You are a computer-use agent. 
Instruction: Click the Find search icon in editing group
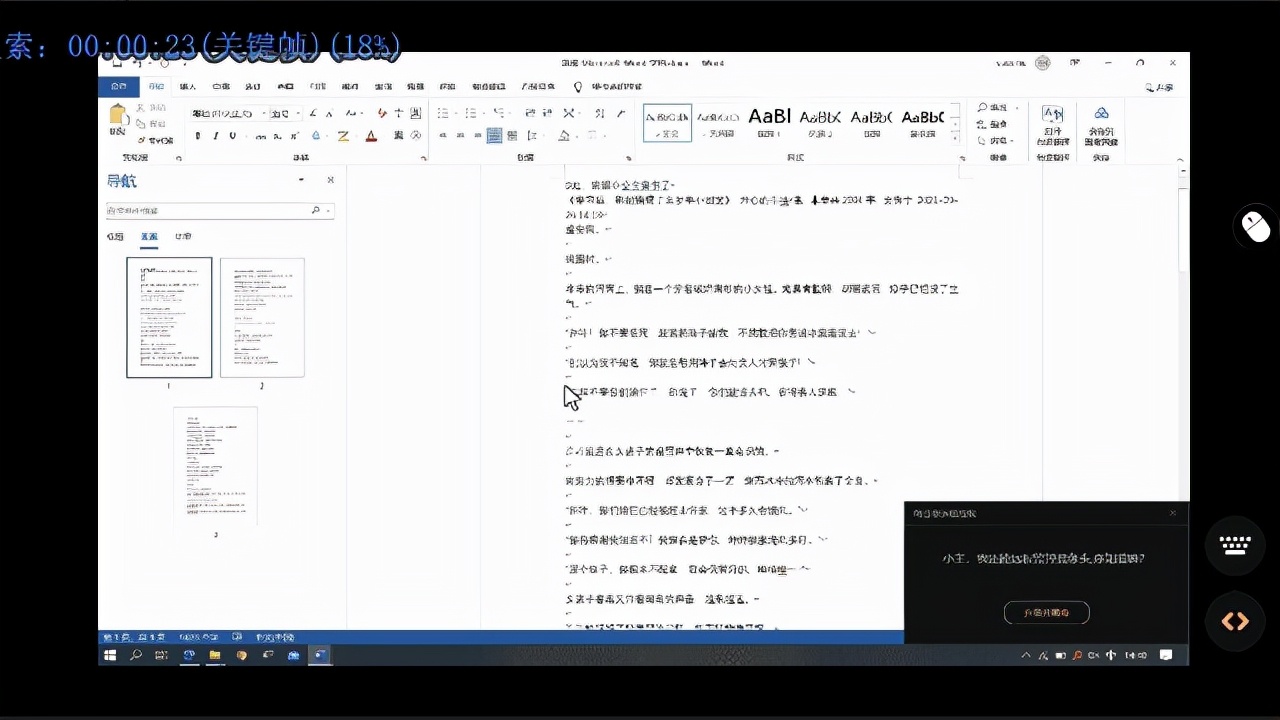tap(983, 108)
